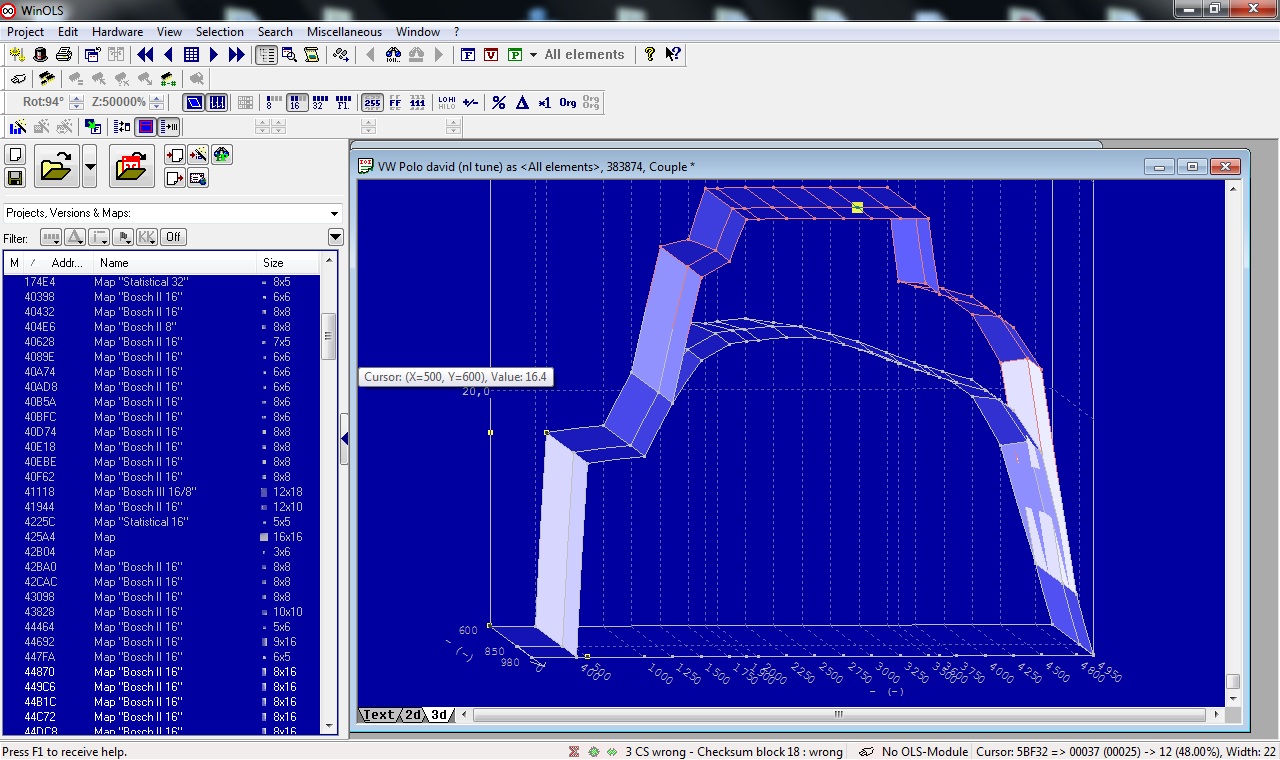Viewport: 1280px width, 760px height.
Task: Click the printer icon in the toolbar
Action: tap(64, 55)
